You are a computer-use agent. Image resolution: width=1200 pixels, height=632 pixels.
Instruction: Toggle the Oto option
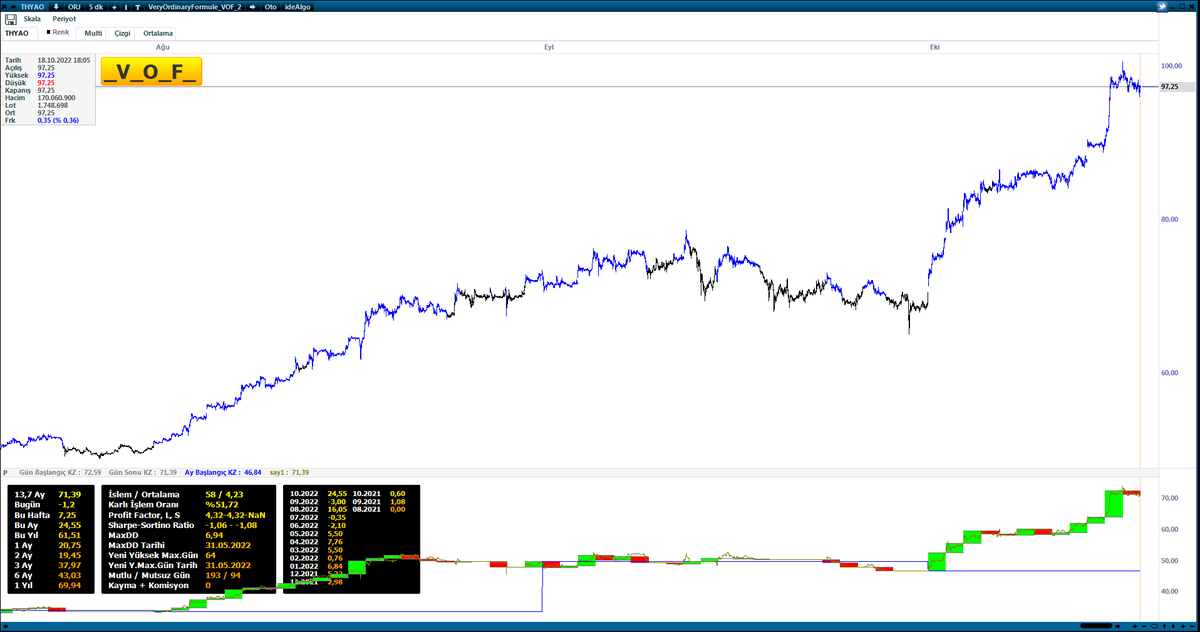coord(270,6)
